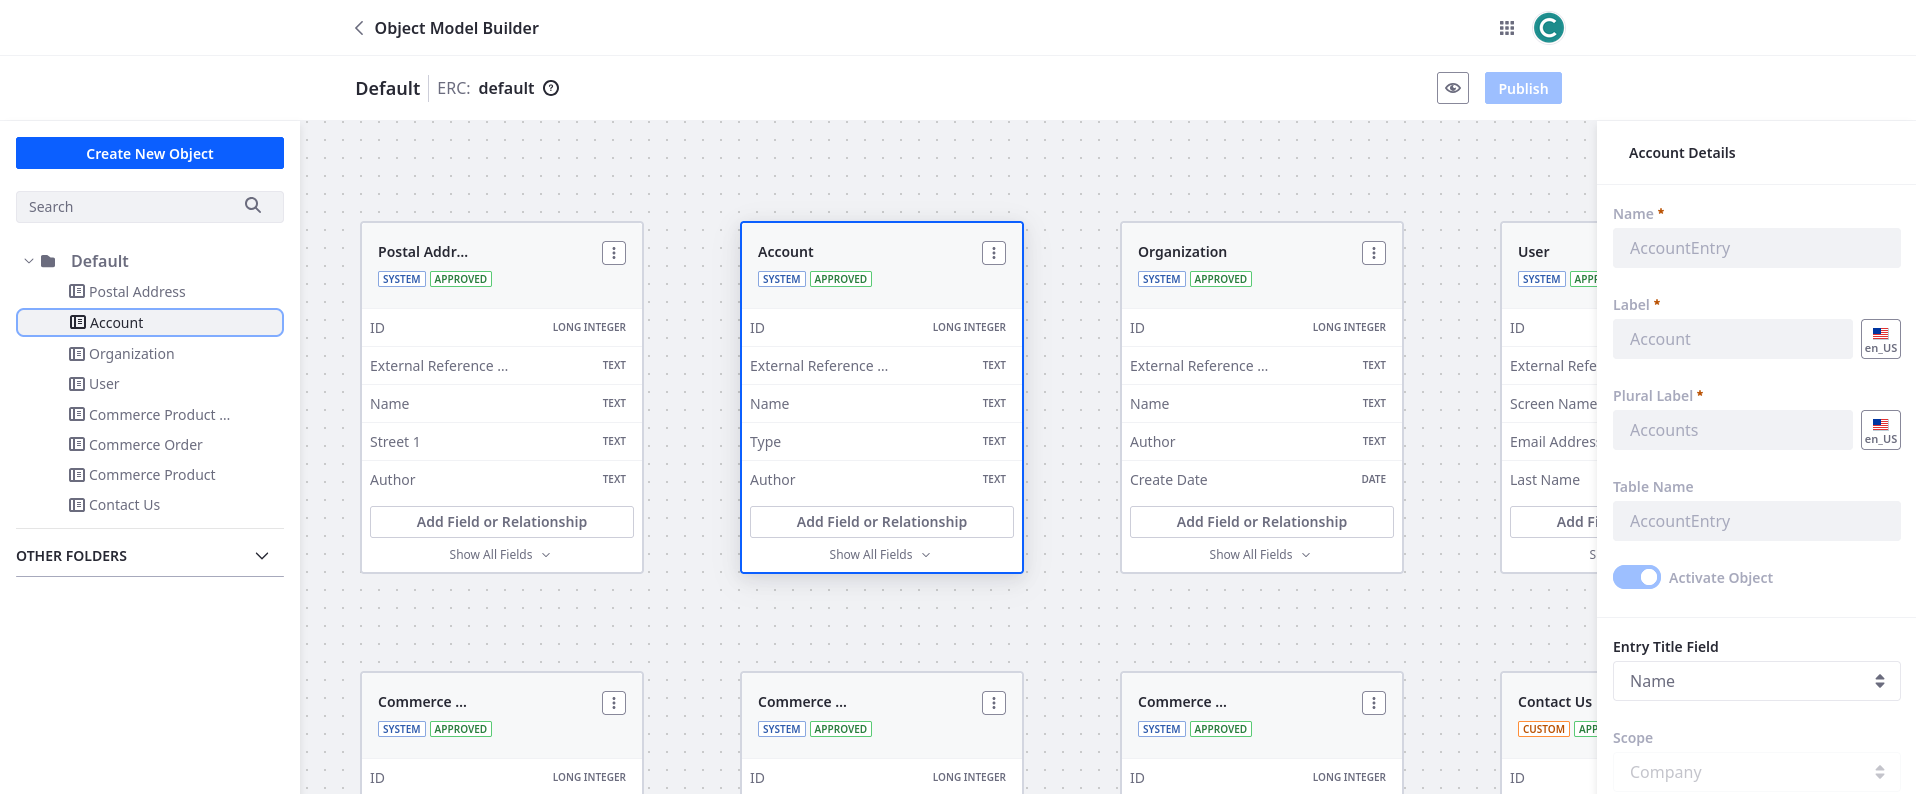Open Account card options menu

click(993, 253)
